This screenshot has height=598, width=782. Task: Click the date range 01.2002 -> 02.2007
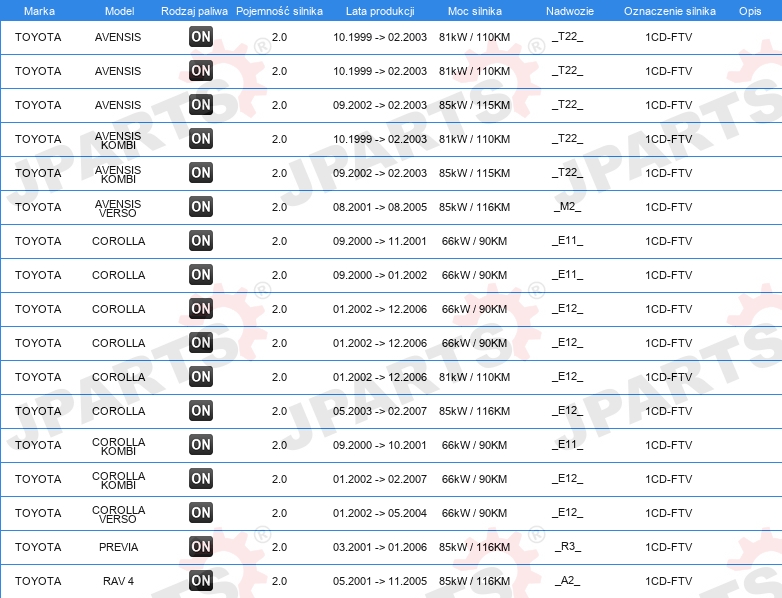tap(380, 479)
